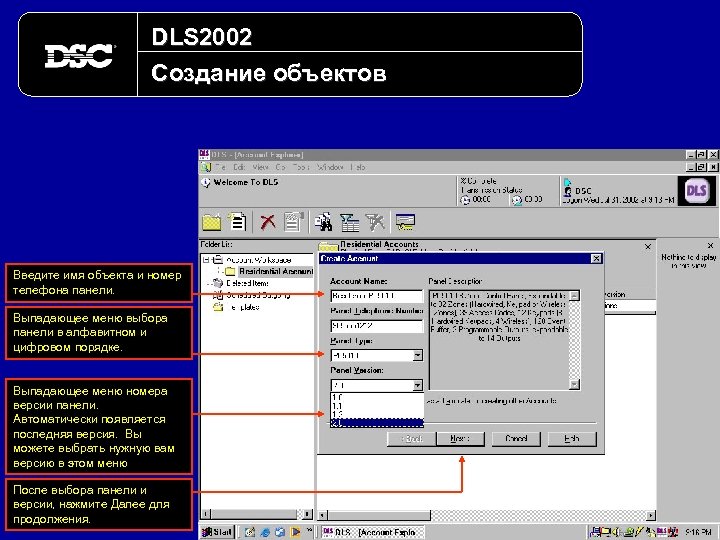Select Templates in folder tree
The width and height of the screenshot is (720, 540).
(x=243, y=307)
